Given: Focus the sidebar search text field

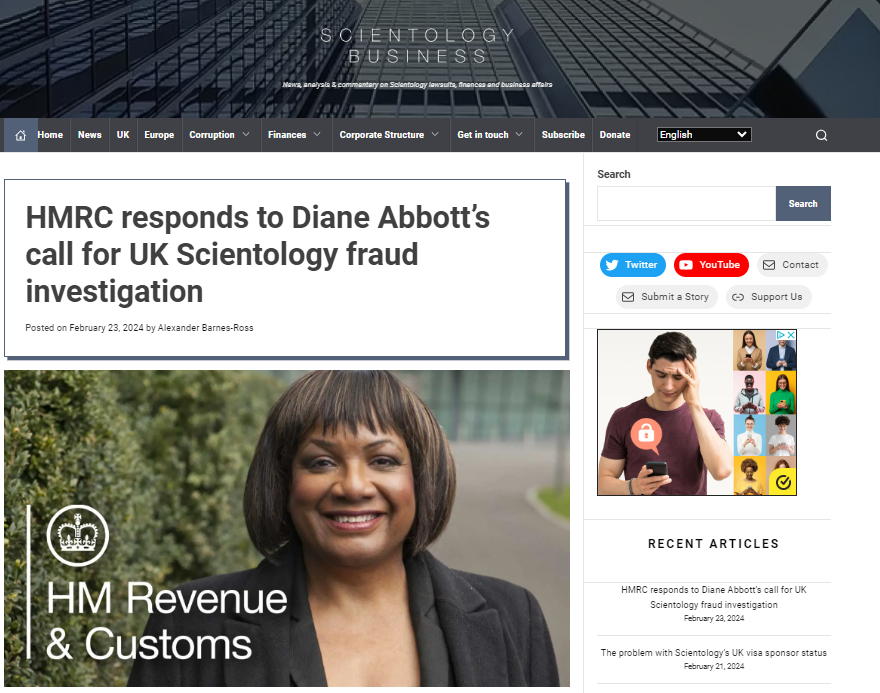Looking at the screenshot, I should coord(686,204).
